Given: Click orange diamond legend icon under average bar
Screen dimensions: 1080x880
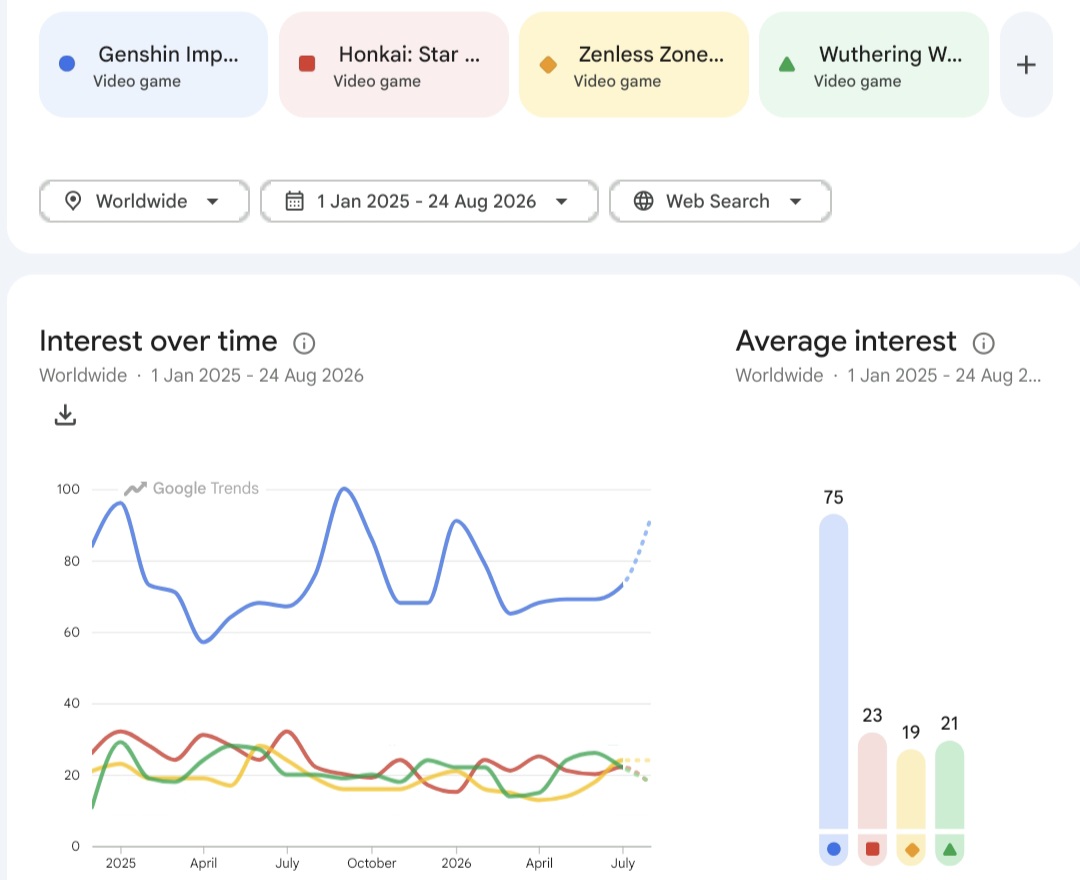Looking at the screenshot, I should pyautogui.click(x=911, y=850).
